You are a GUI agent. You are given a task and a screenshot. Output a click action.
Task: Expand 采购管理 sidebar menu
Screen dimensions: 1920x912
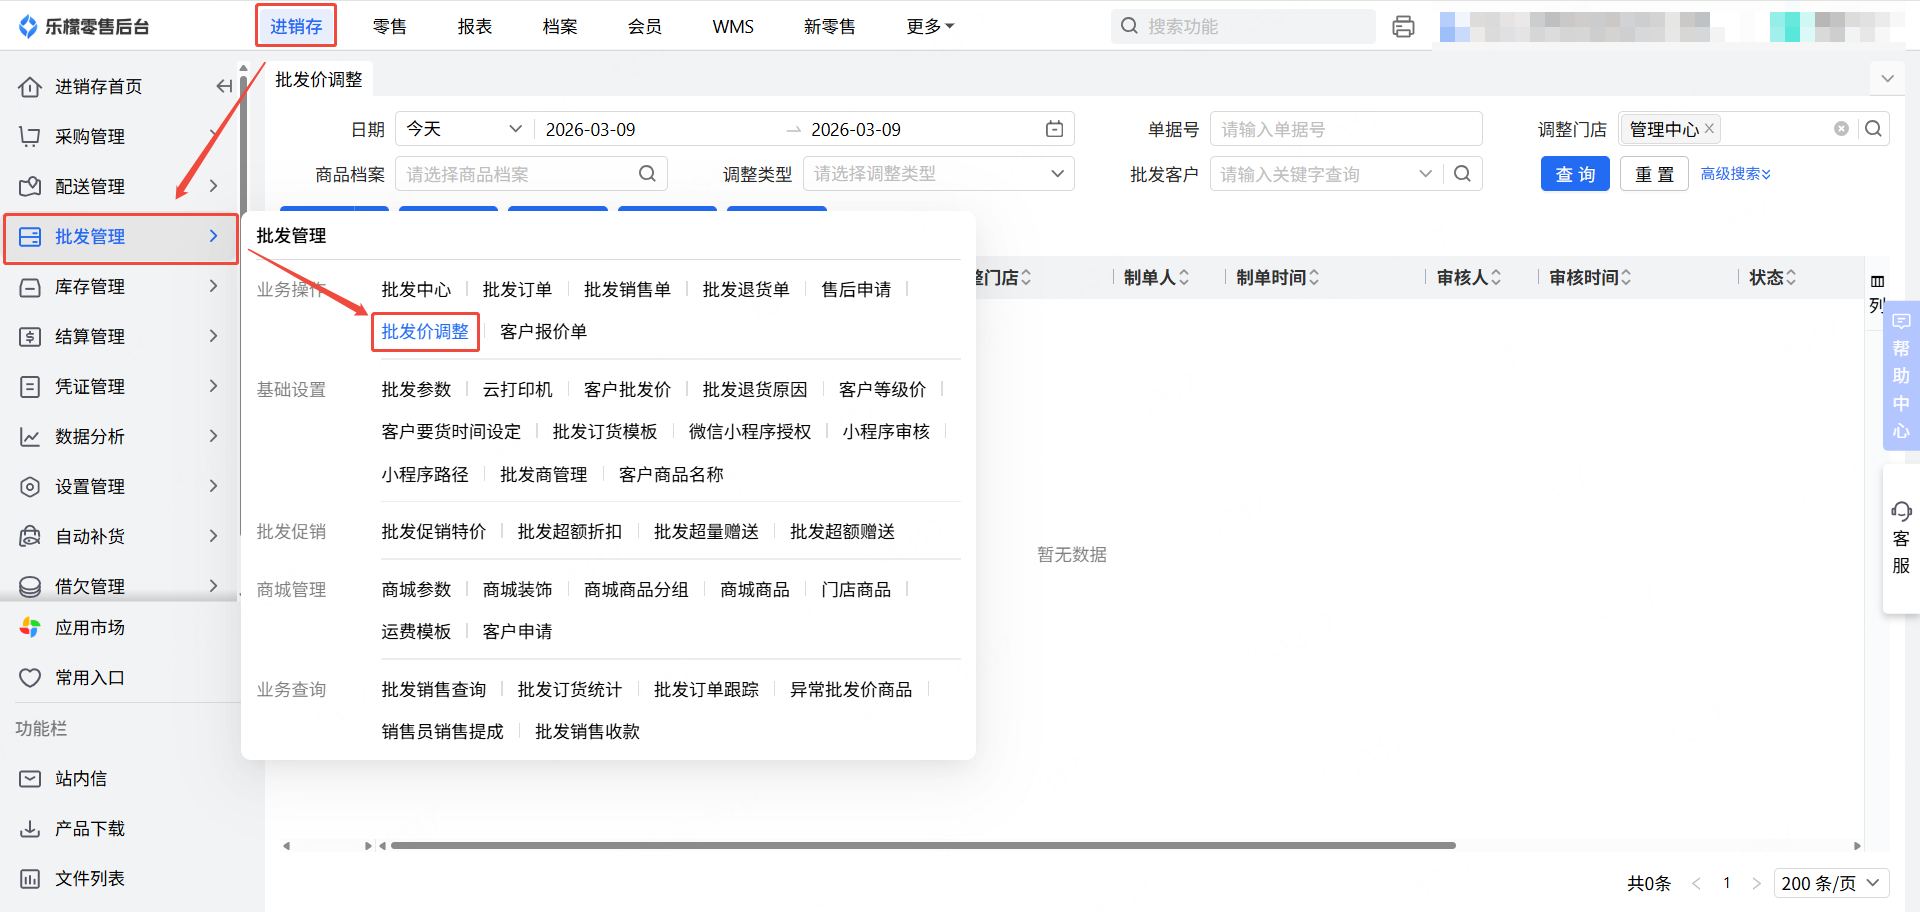tap(120, 137)
